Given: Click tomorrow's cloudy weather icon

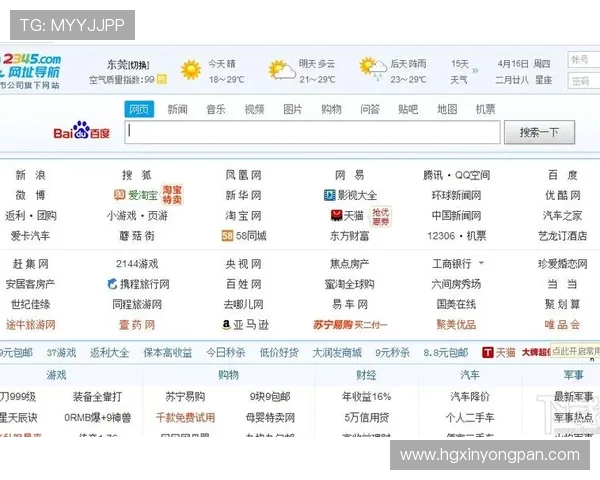Looking at the screenshot, I should 282,70.
